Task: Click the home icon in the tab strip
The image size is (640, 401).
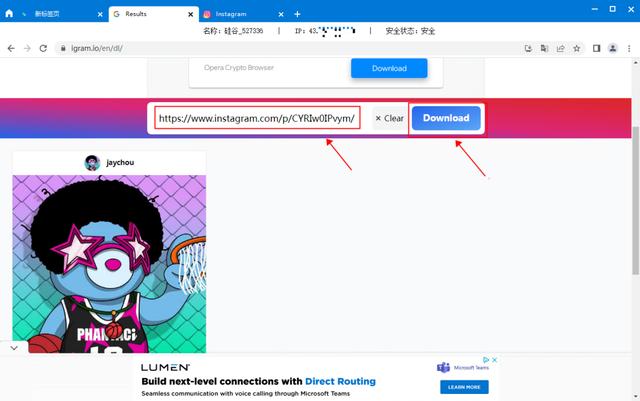Action: (x=9, y=13)
